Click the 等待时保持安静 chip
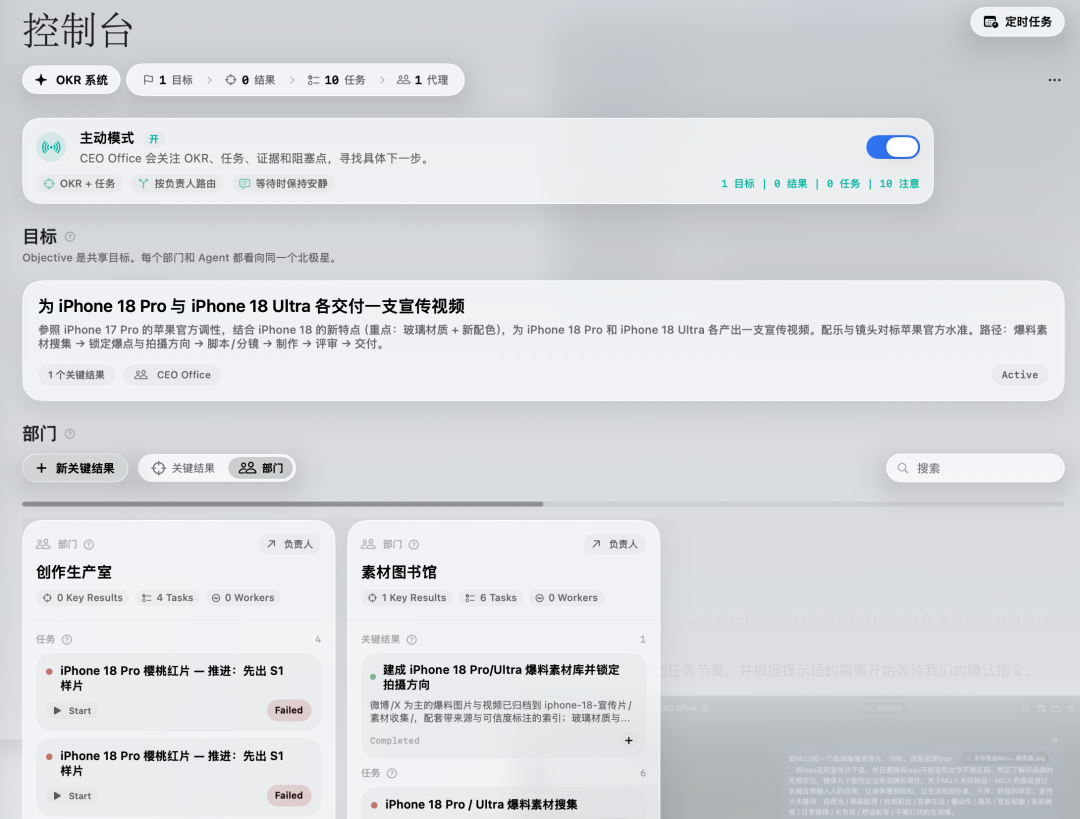This screenshot has height=819, width=1080. tap(283, 184)
